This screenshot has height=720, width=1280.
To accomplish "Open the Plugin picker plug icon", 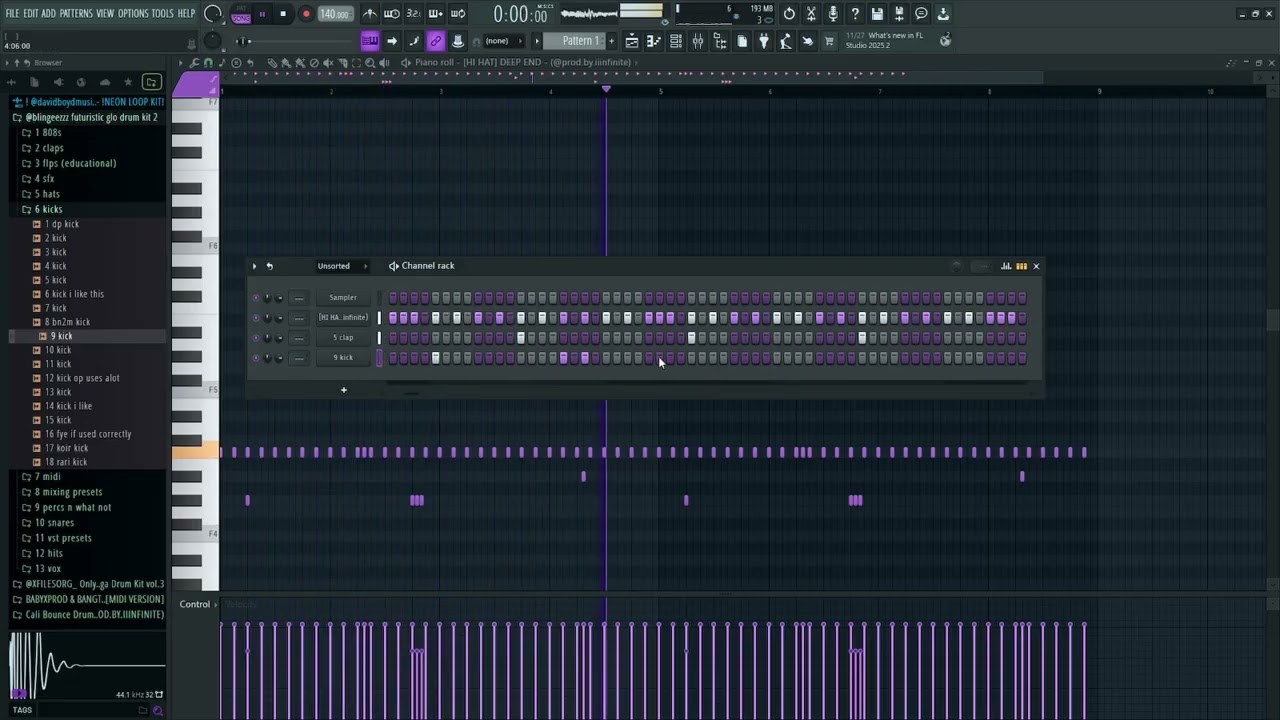I will coord(764,41).
